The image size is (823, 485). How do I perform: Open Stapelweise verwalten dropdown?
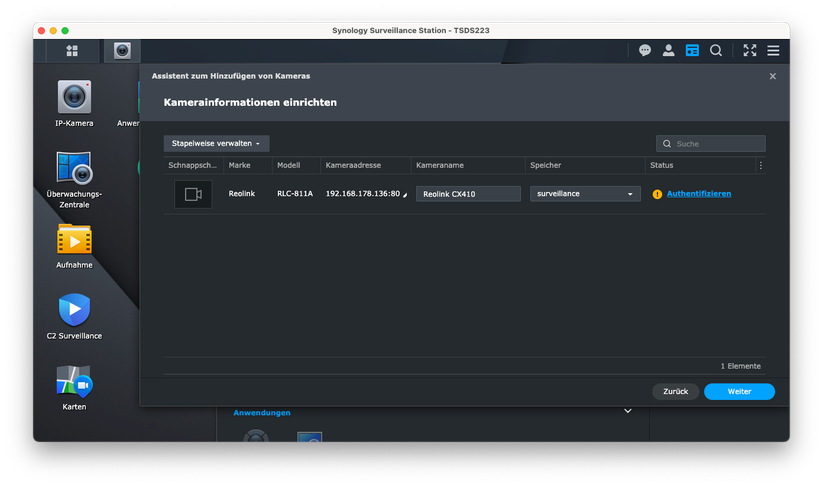216,143
